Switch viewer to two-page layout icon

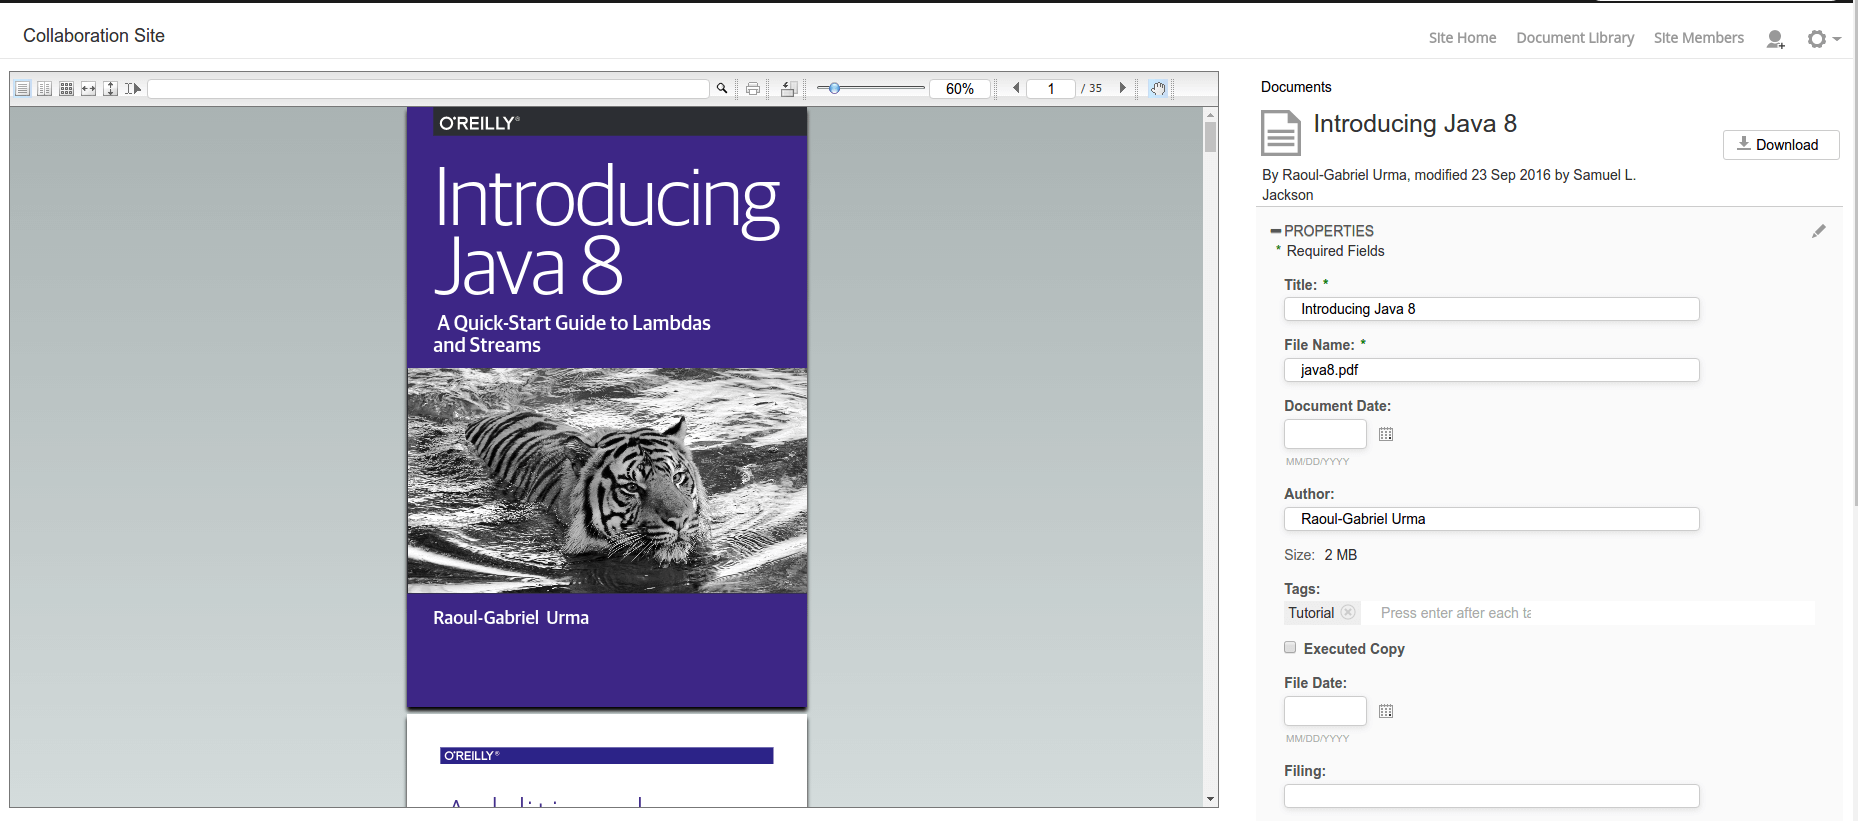pyautogui.click(x=44, y=89)
